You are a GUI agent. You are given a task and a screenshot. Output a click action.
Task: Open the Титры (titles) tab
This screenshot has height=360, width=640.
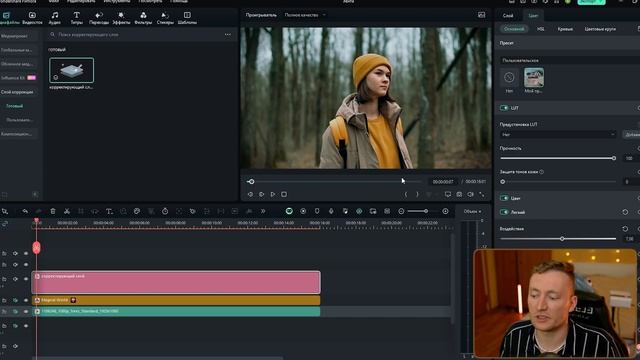coord(76,18)
